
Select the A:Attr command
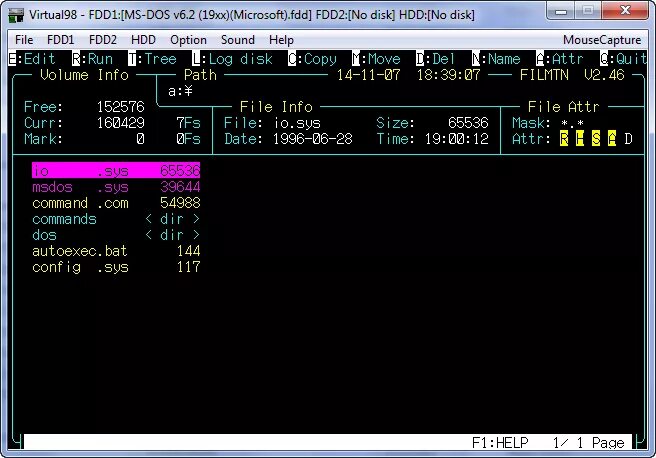tap(560, 59)
